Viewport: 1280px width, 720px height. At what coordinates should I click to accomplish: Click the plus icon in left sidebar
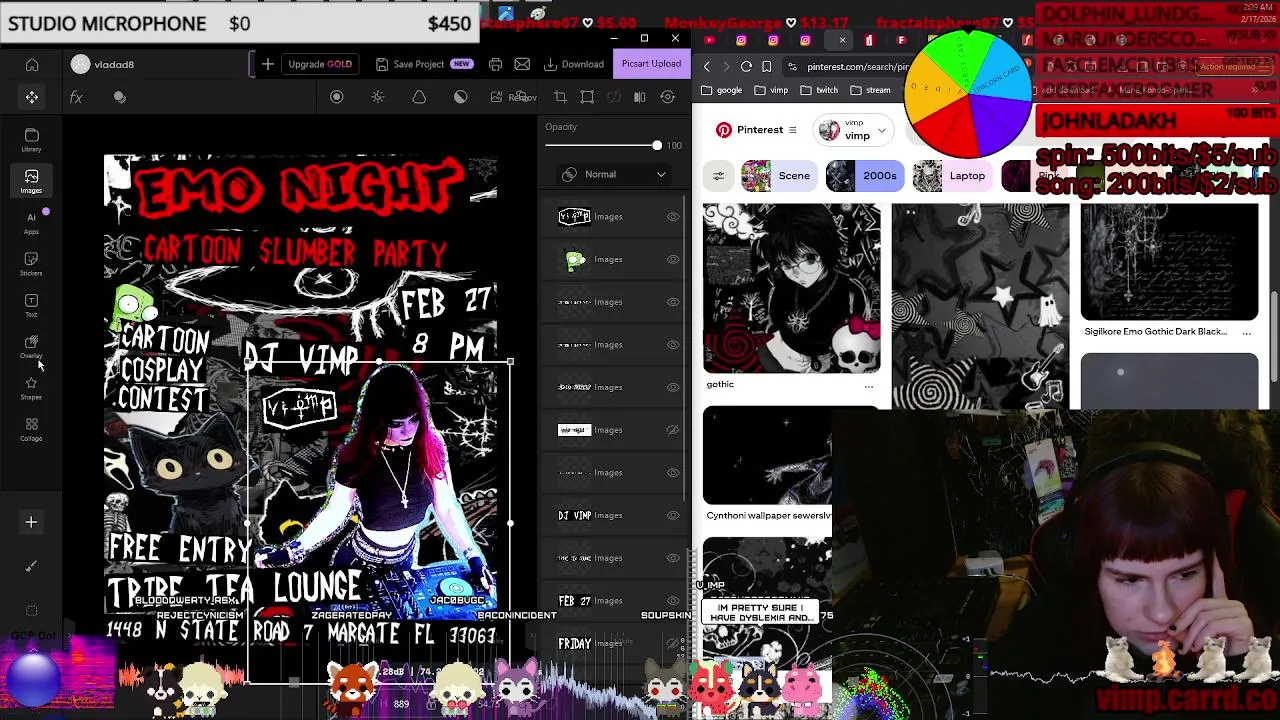click(x=31, y=522)
